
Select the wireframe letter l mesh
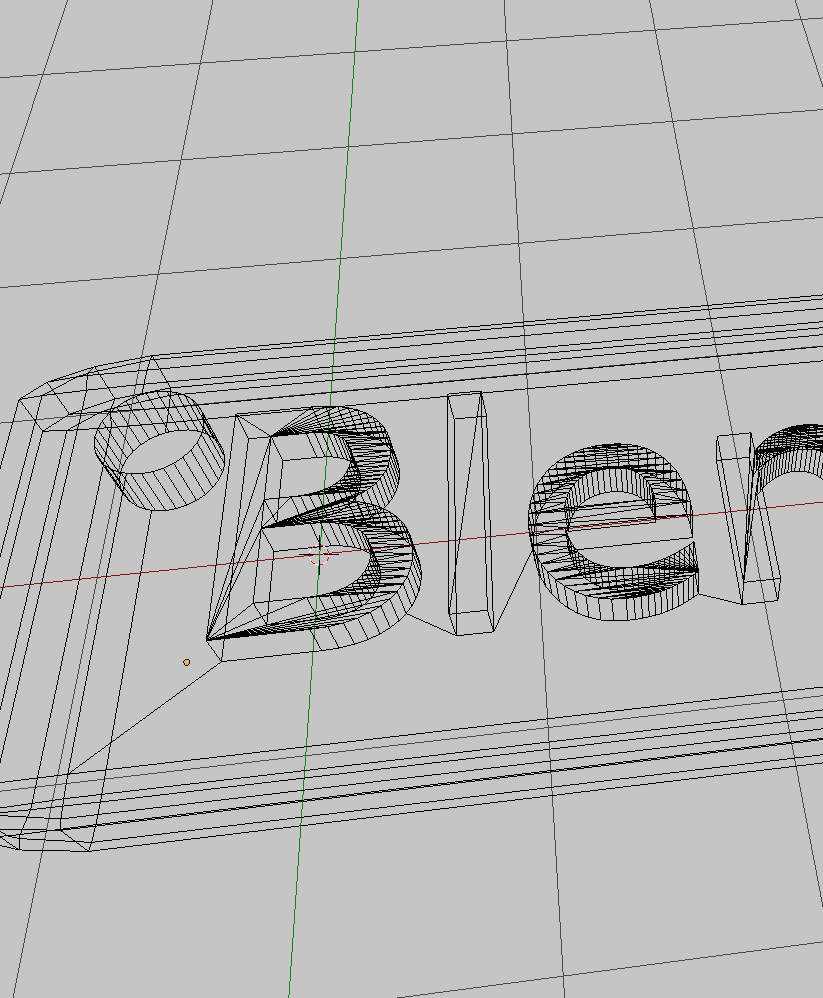(470, 513)
